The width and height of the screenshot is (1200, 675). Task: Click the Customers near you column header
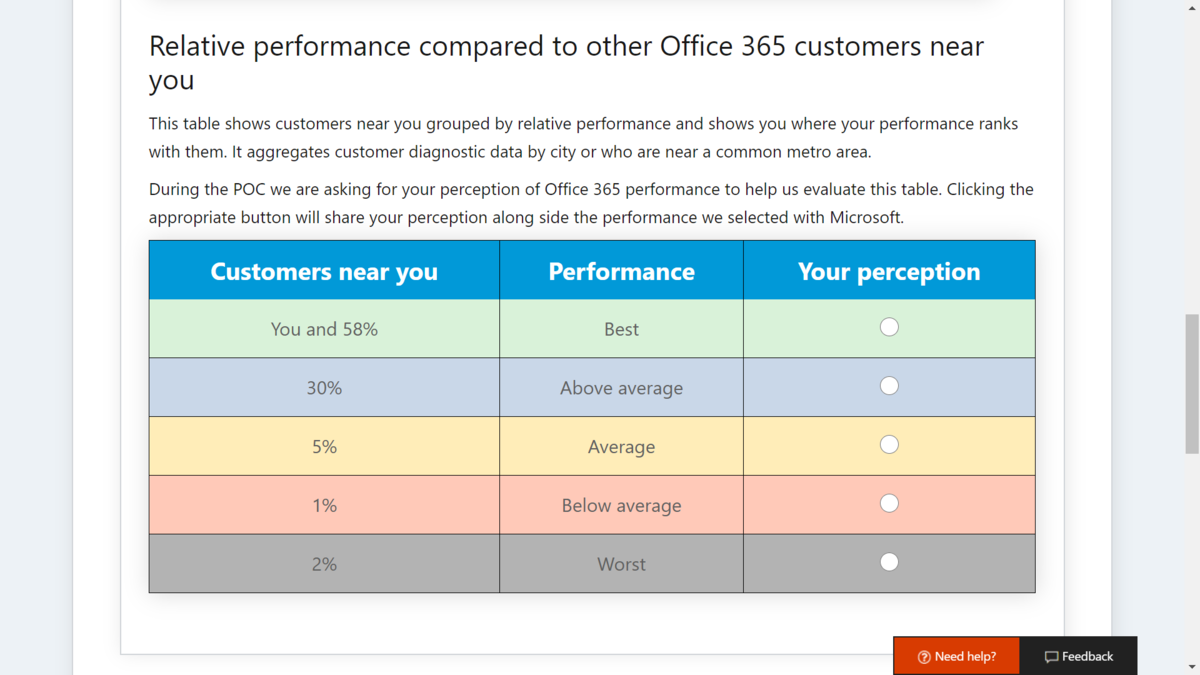coord(324,270)
